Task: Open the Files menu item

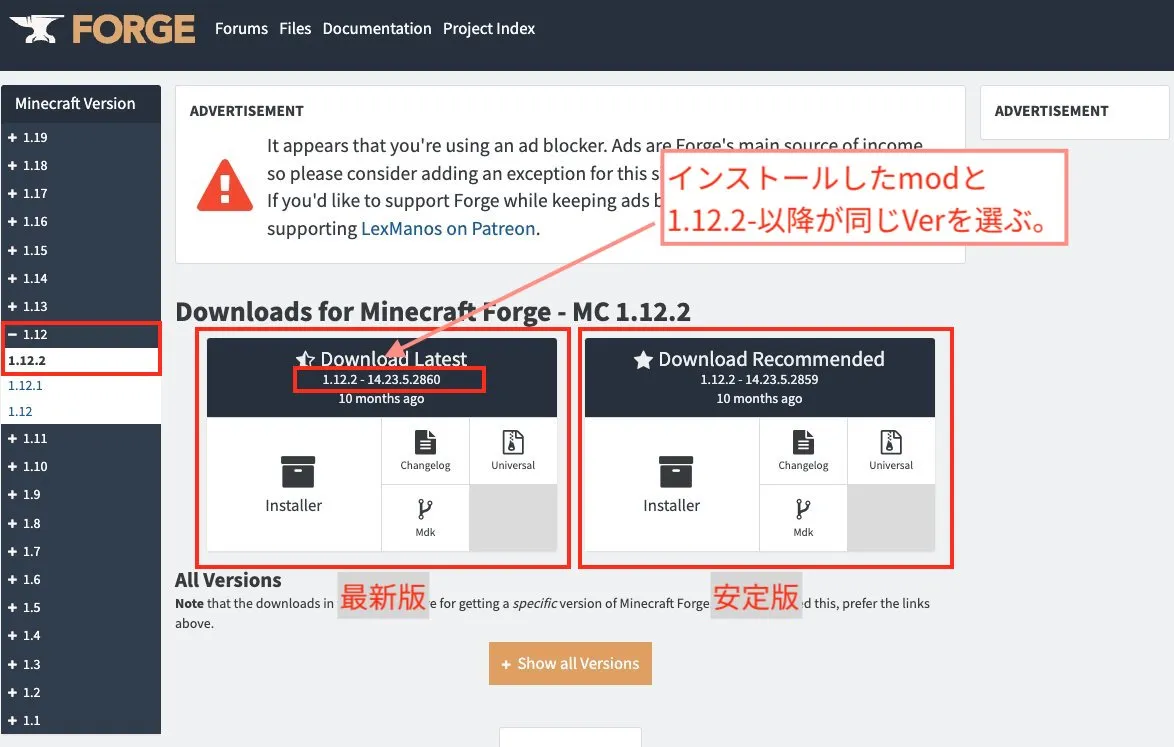Action: click(x=295, y=28)
